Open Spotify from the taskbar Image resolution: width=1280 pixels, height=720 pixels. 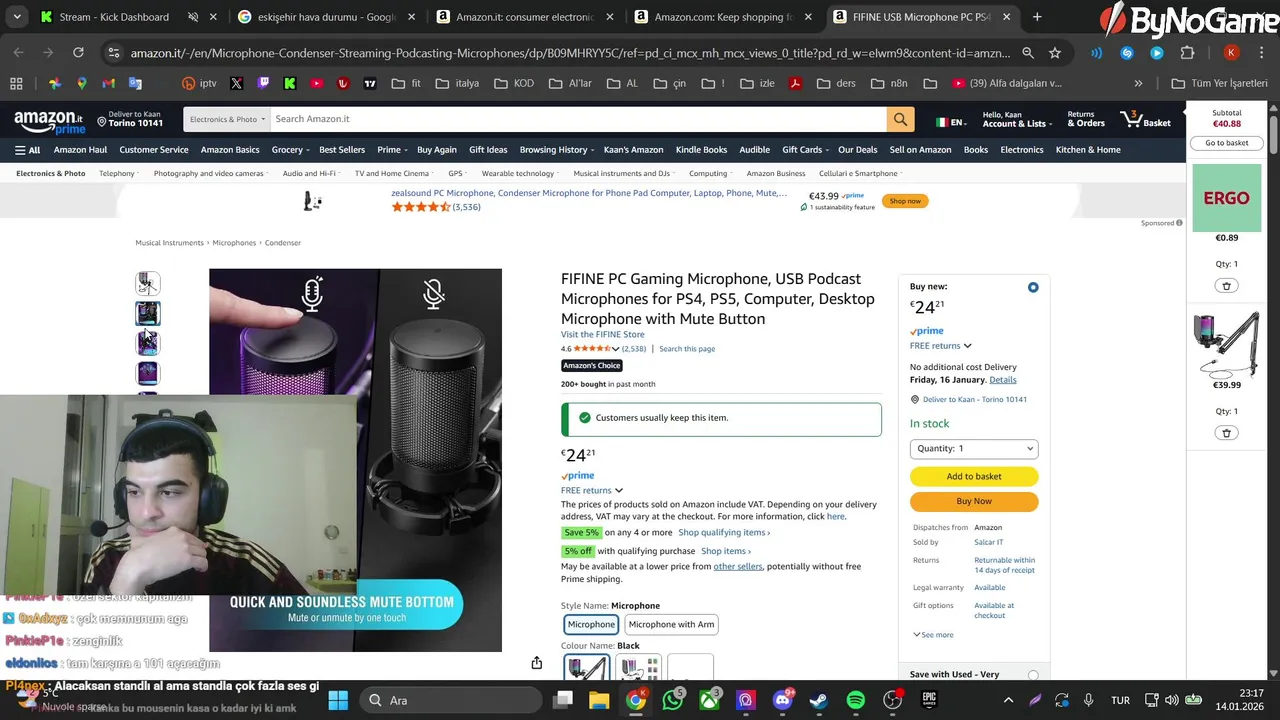click(x=856, y=700)
